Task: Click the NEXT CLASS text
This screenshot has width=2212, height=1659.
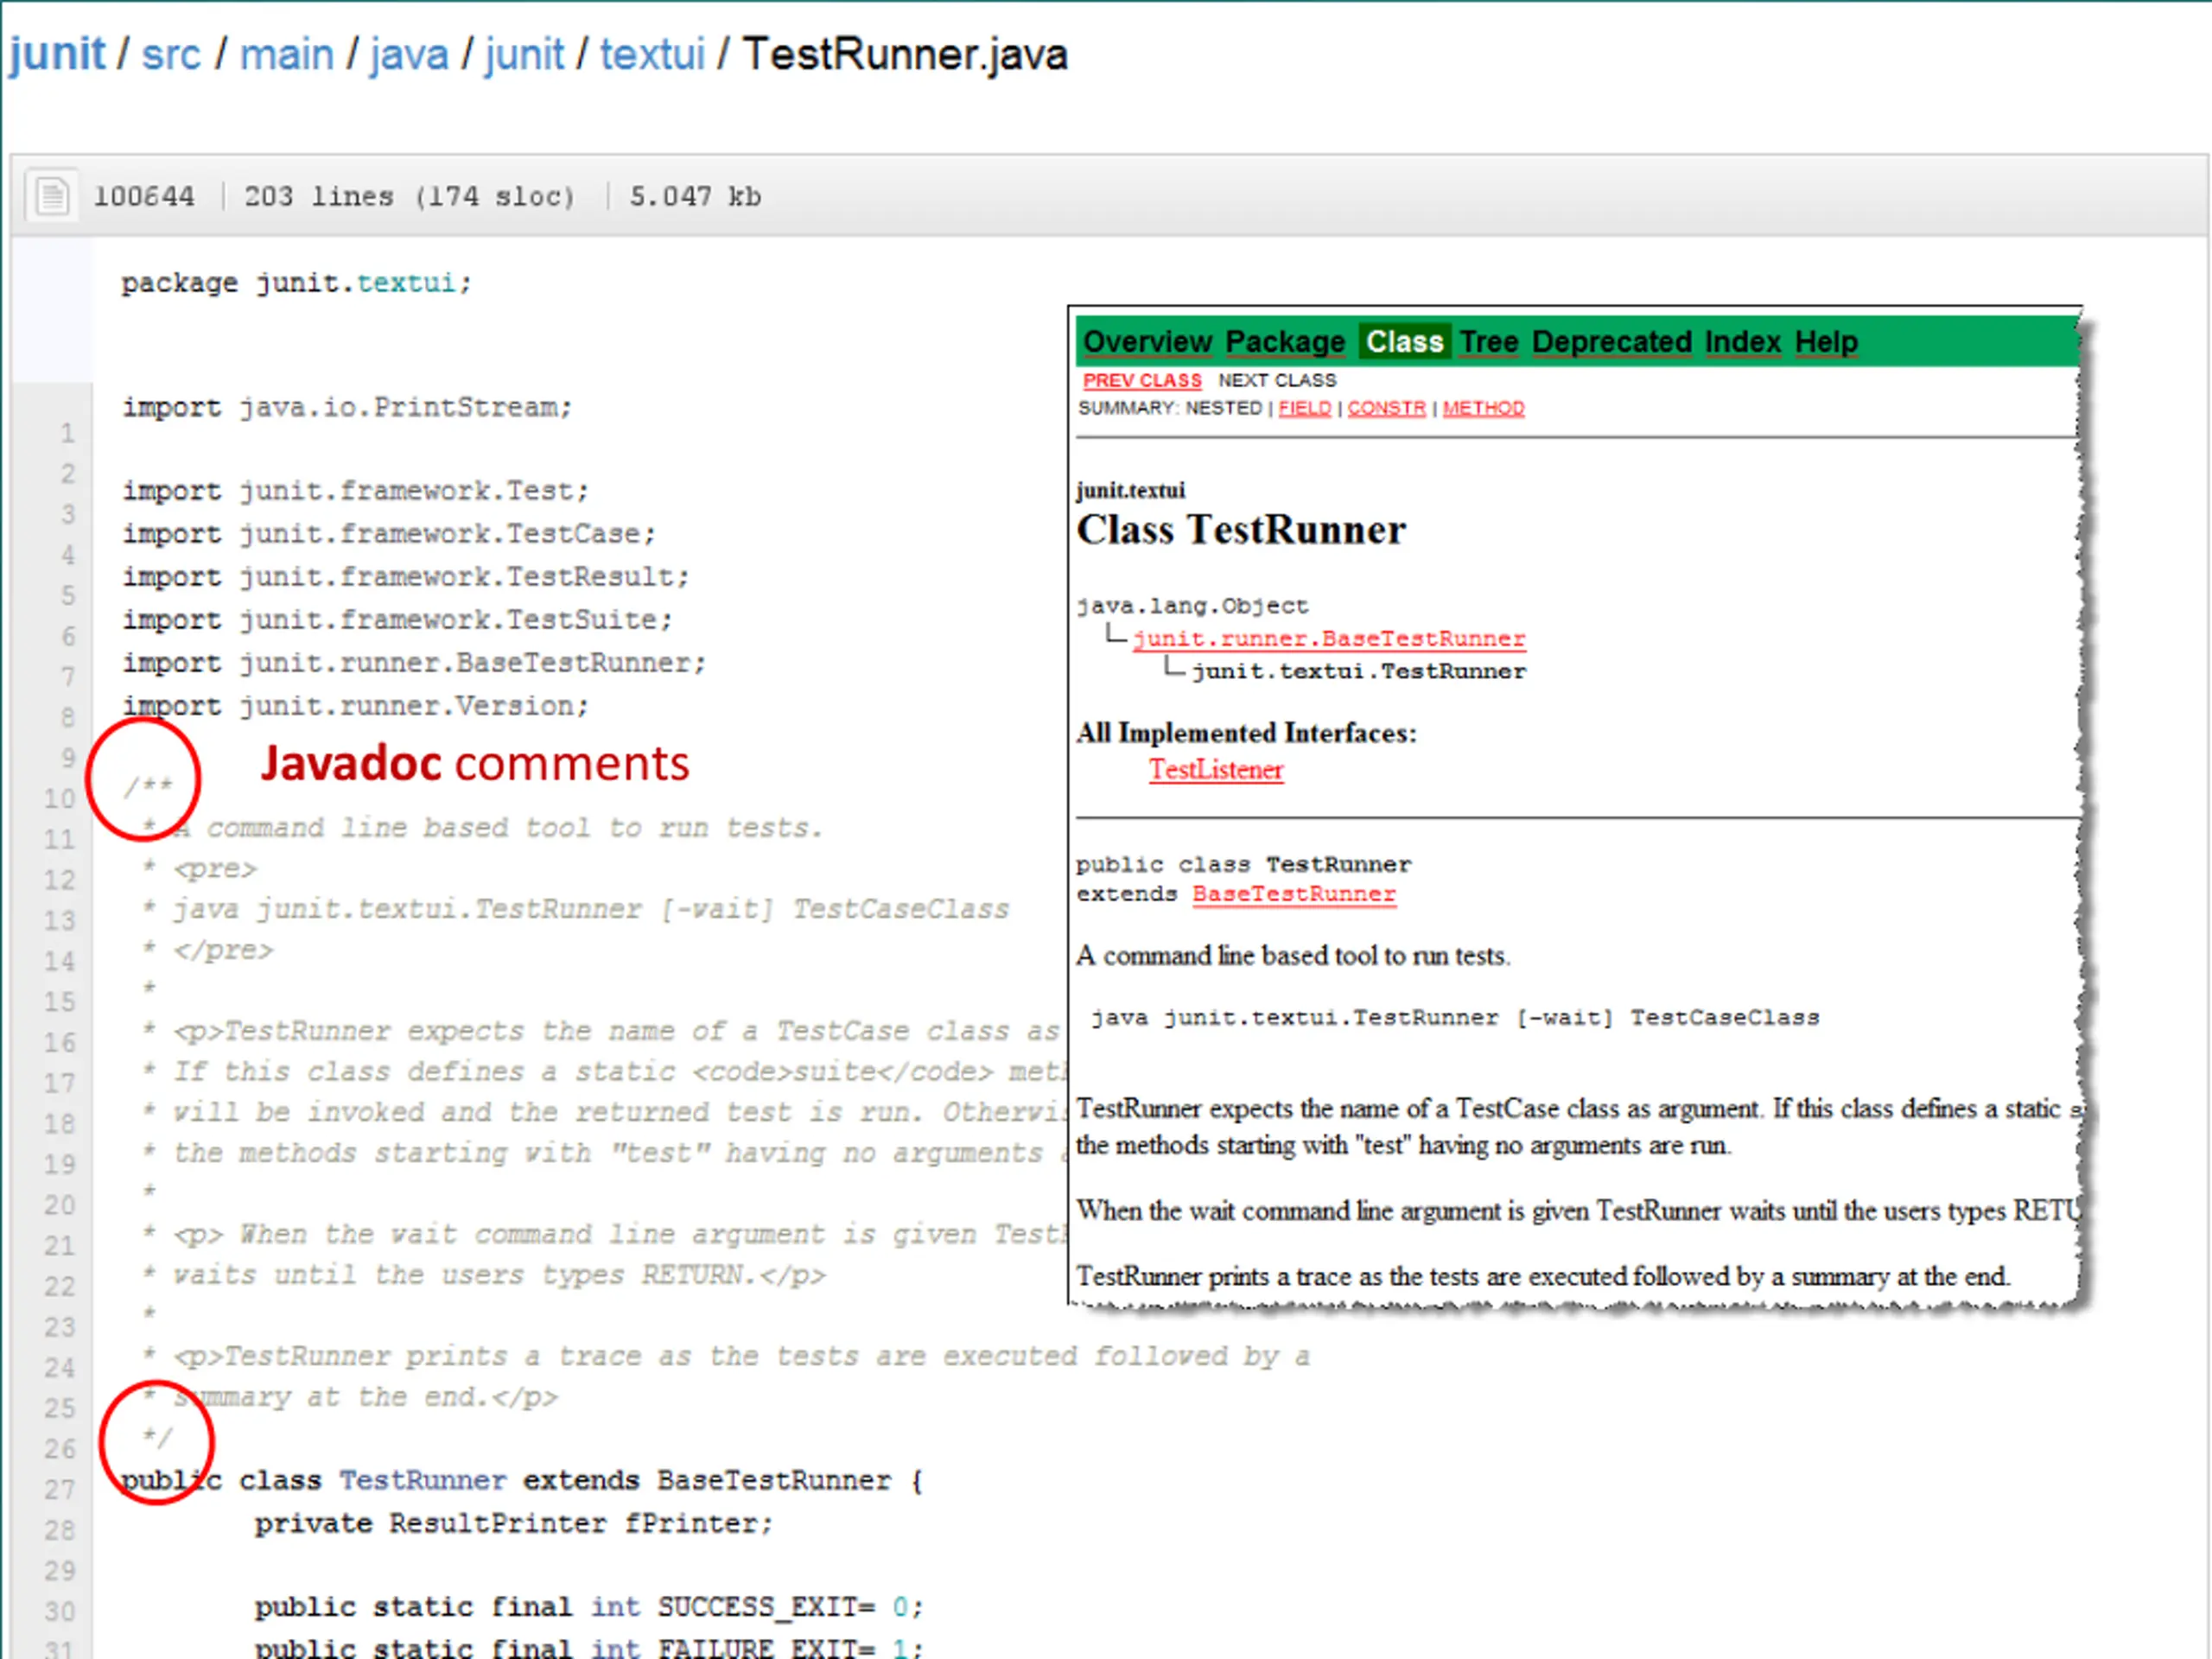Action: coord(1276,381)
